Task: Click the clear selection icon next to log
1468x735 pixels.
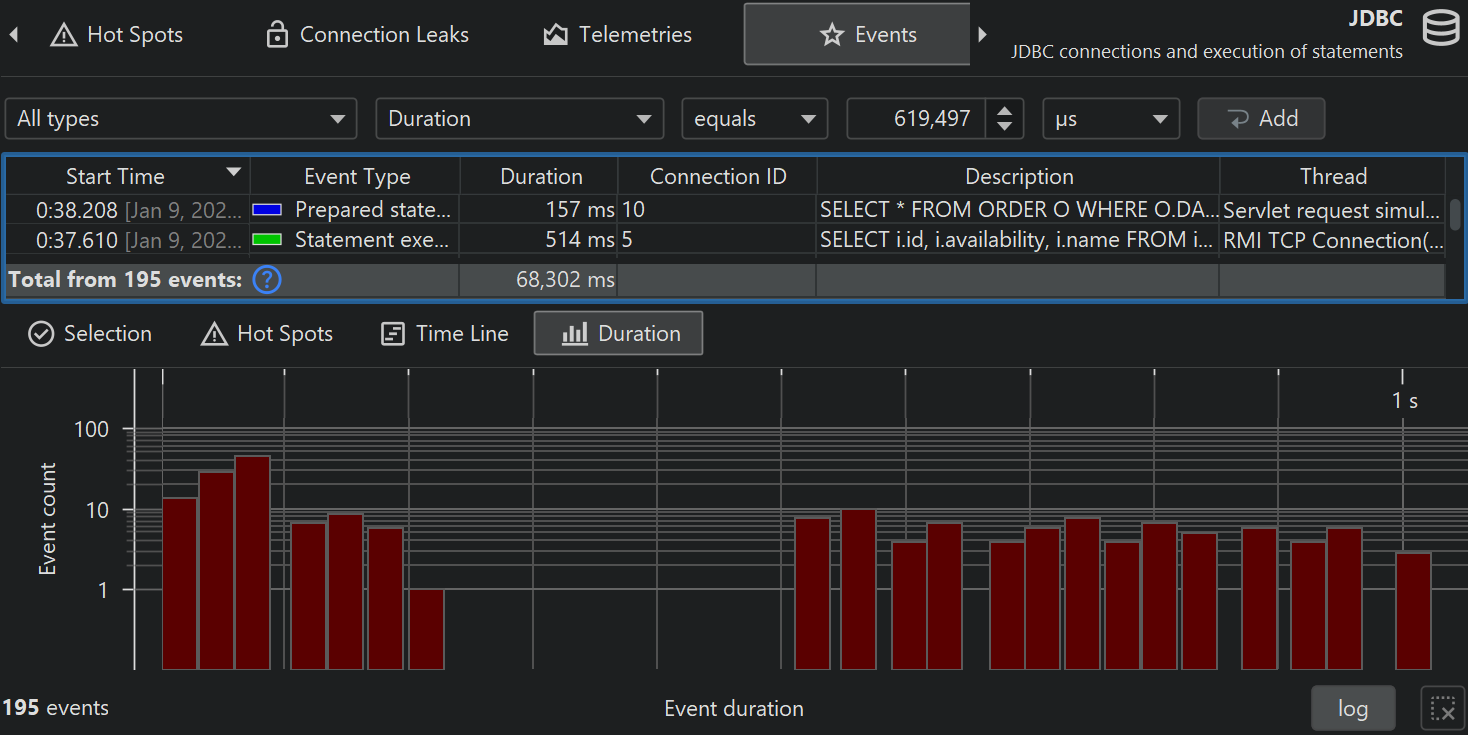Action: pos(1442,709)
